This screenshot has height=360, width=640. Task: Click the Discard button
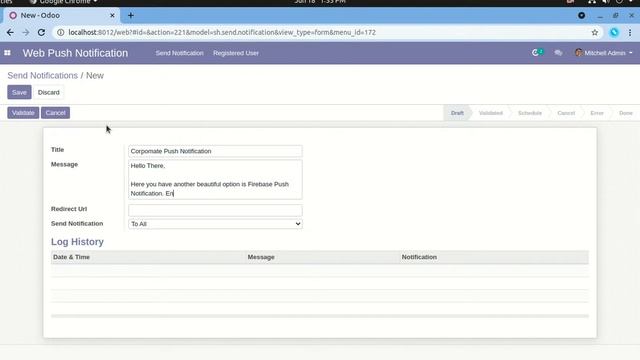49,92
